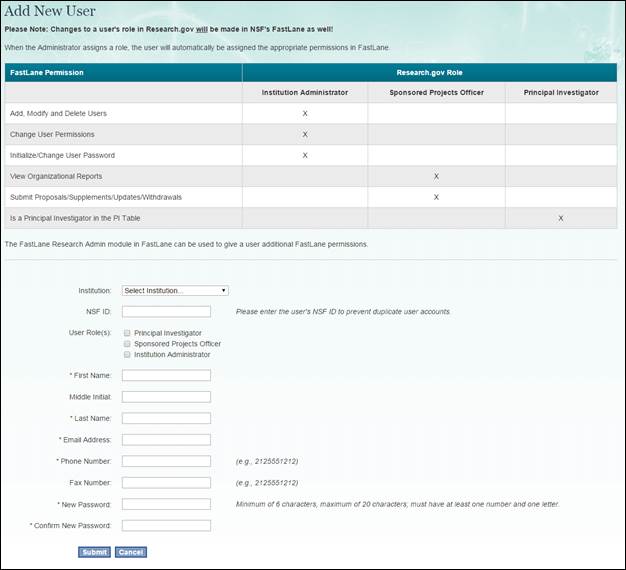
Task: Click the NSF ID input field
Action: [166, 312]
